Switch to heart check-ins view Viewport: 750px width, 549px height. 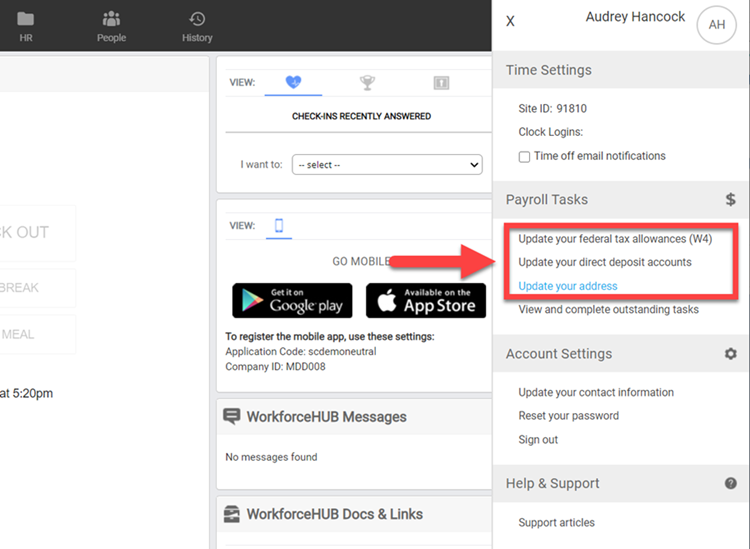pyautogui.click(x=293, y=83)
